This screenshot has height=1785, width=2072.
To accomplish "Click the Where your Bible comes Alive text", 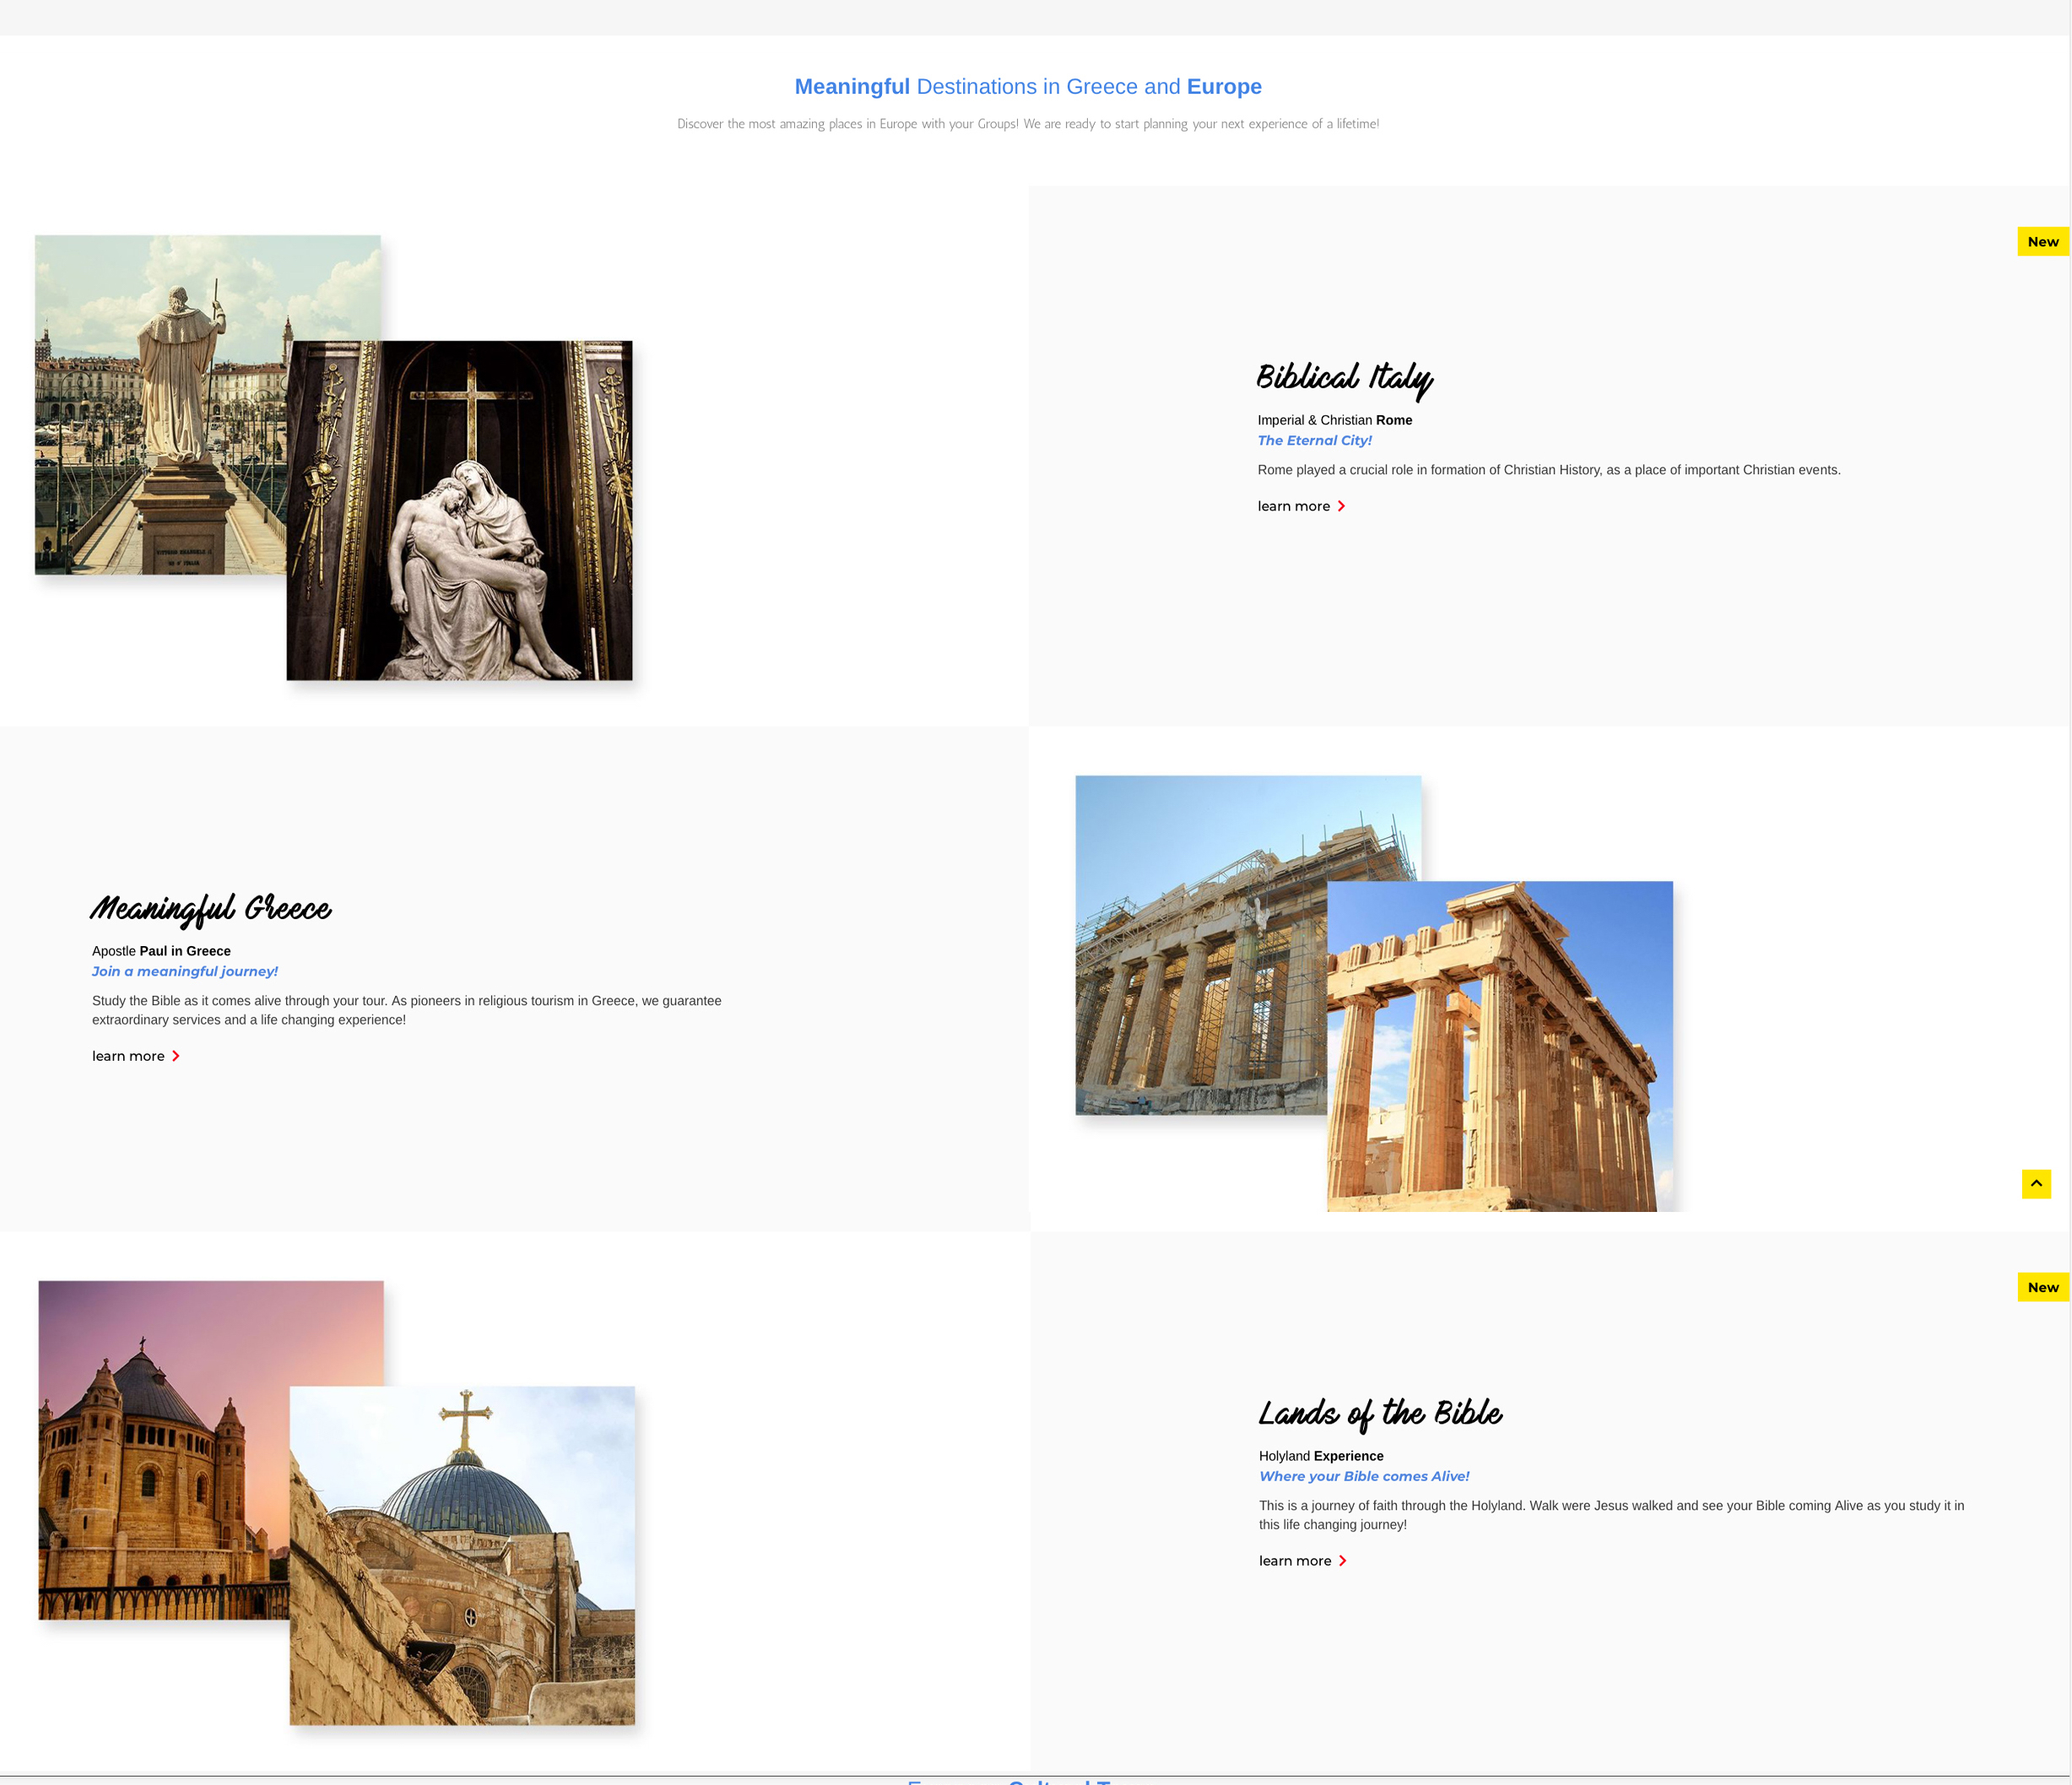I will (1364, 1476).
